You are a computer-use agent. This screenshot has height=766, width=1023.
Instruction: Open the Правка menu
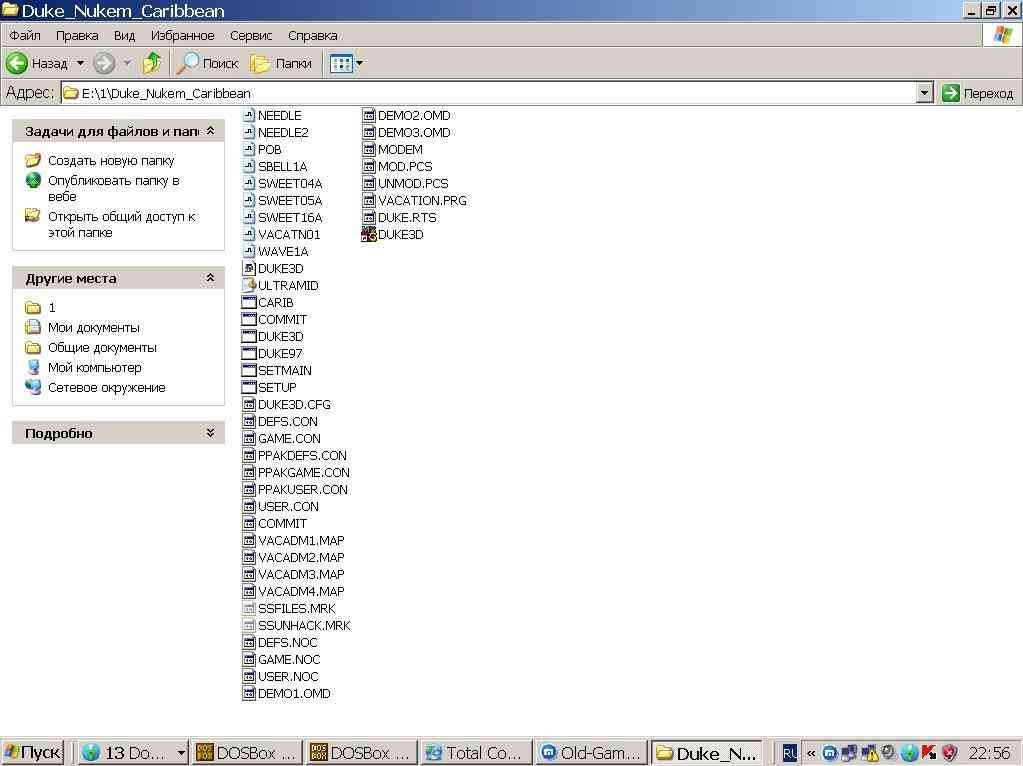[x=77, y=35]
